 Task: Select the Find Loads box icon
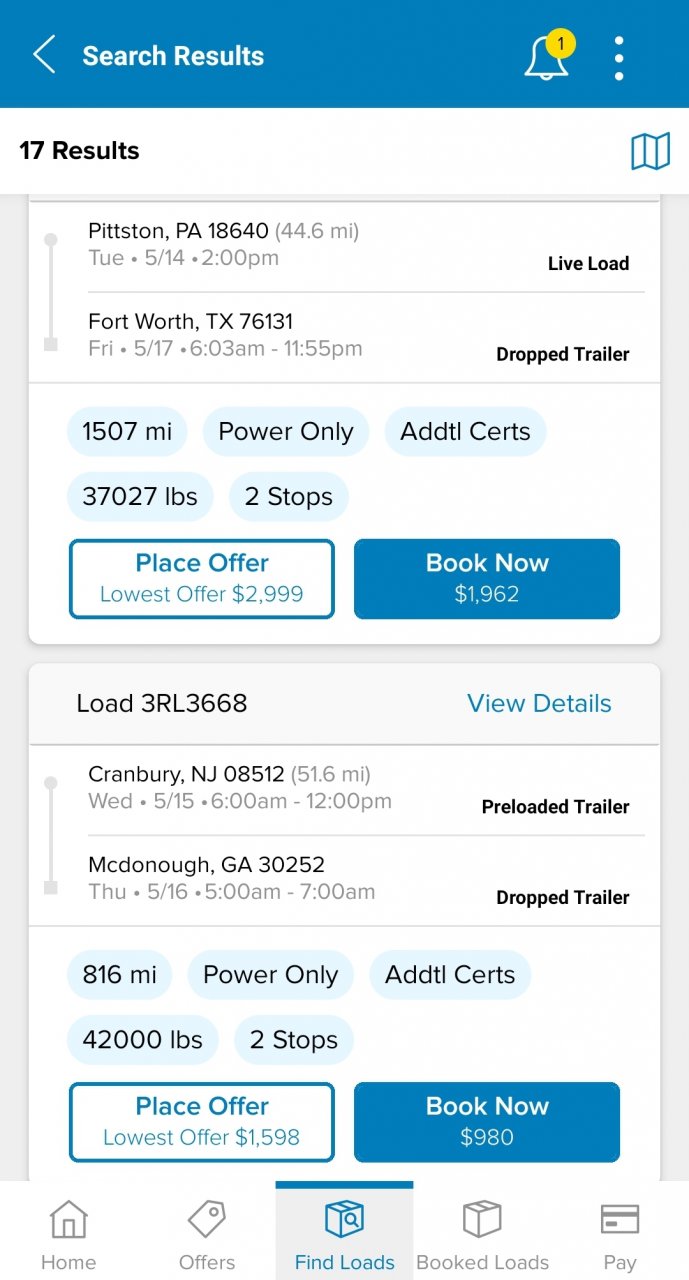(345, 1221)
